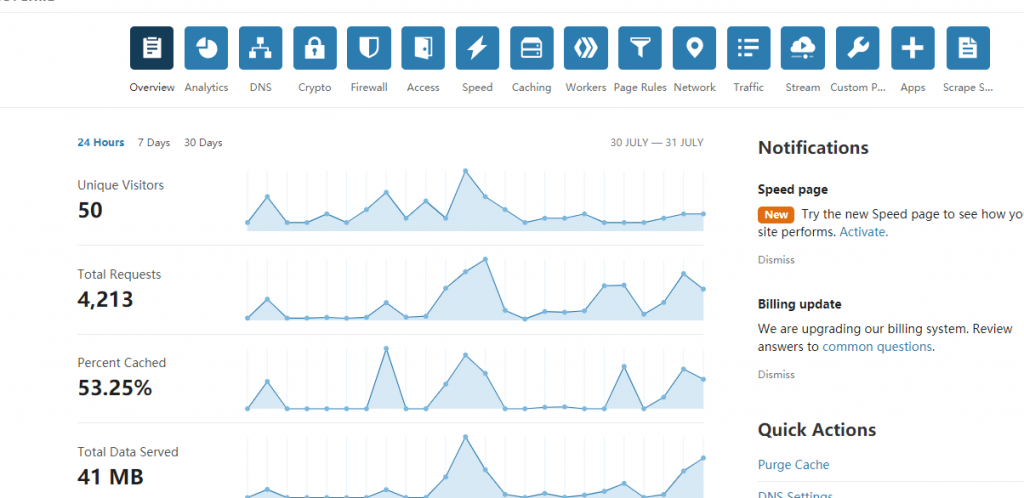Go to the Firewall shield icon
This screenshot has width=1024, height=498.
[x=369, y=48]
